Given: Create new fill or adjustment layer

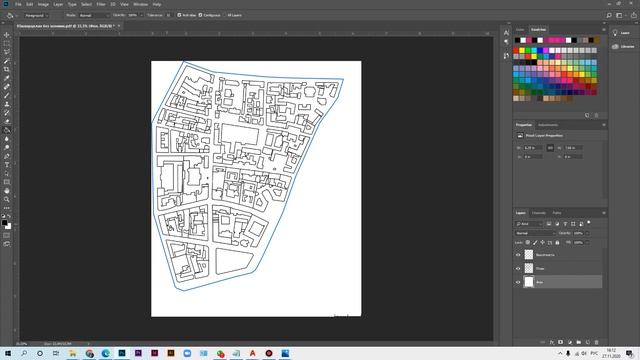Looking at the screenshot, I should (x=569, y=342).
